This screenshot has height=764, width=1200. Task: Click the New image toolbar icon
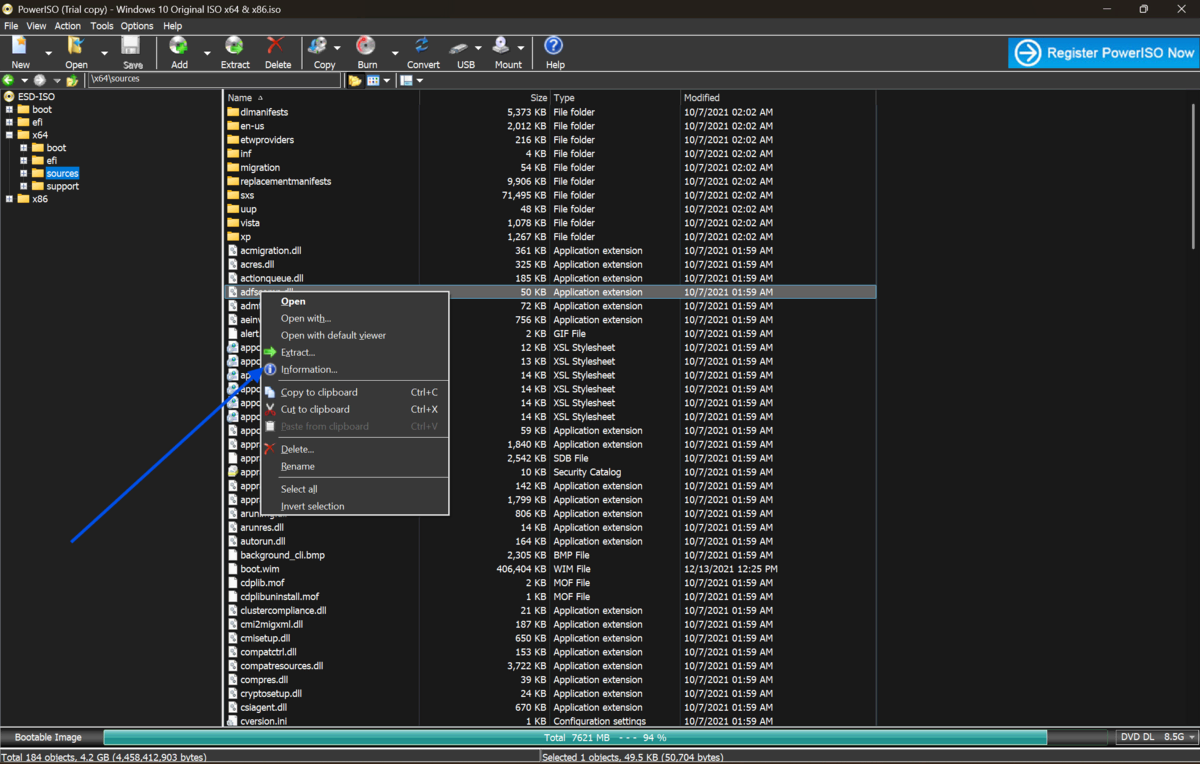pyautogui.click(x=20, y=46)
